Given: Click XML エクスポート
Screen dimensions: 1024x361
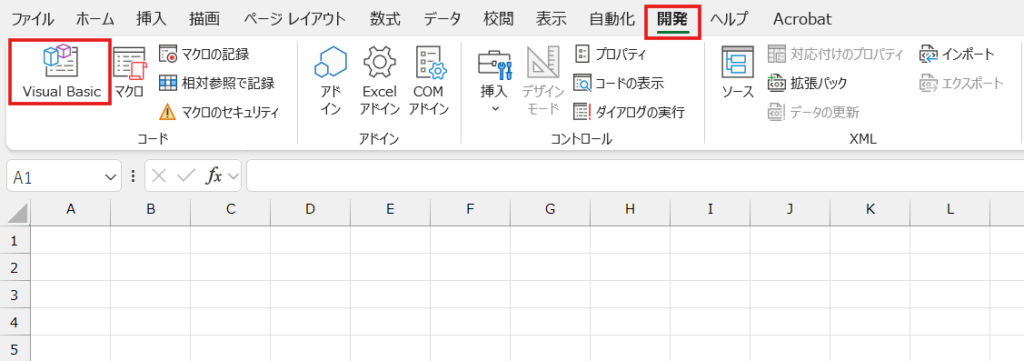Looking at the screenshot, I should coord(961,83).
